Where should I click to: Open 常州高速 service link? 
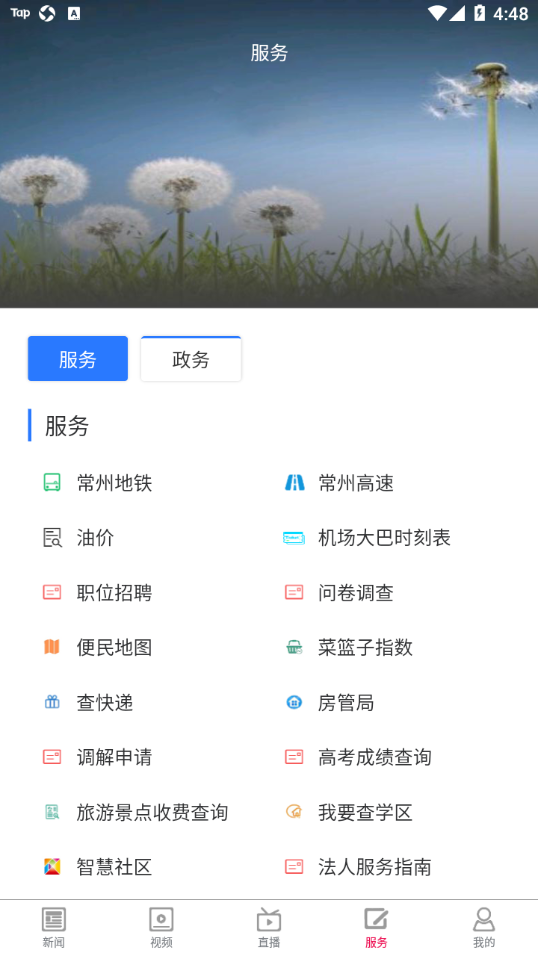coord(356,483)
